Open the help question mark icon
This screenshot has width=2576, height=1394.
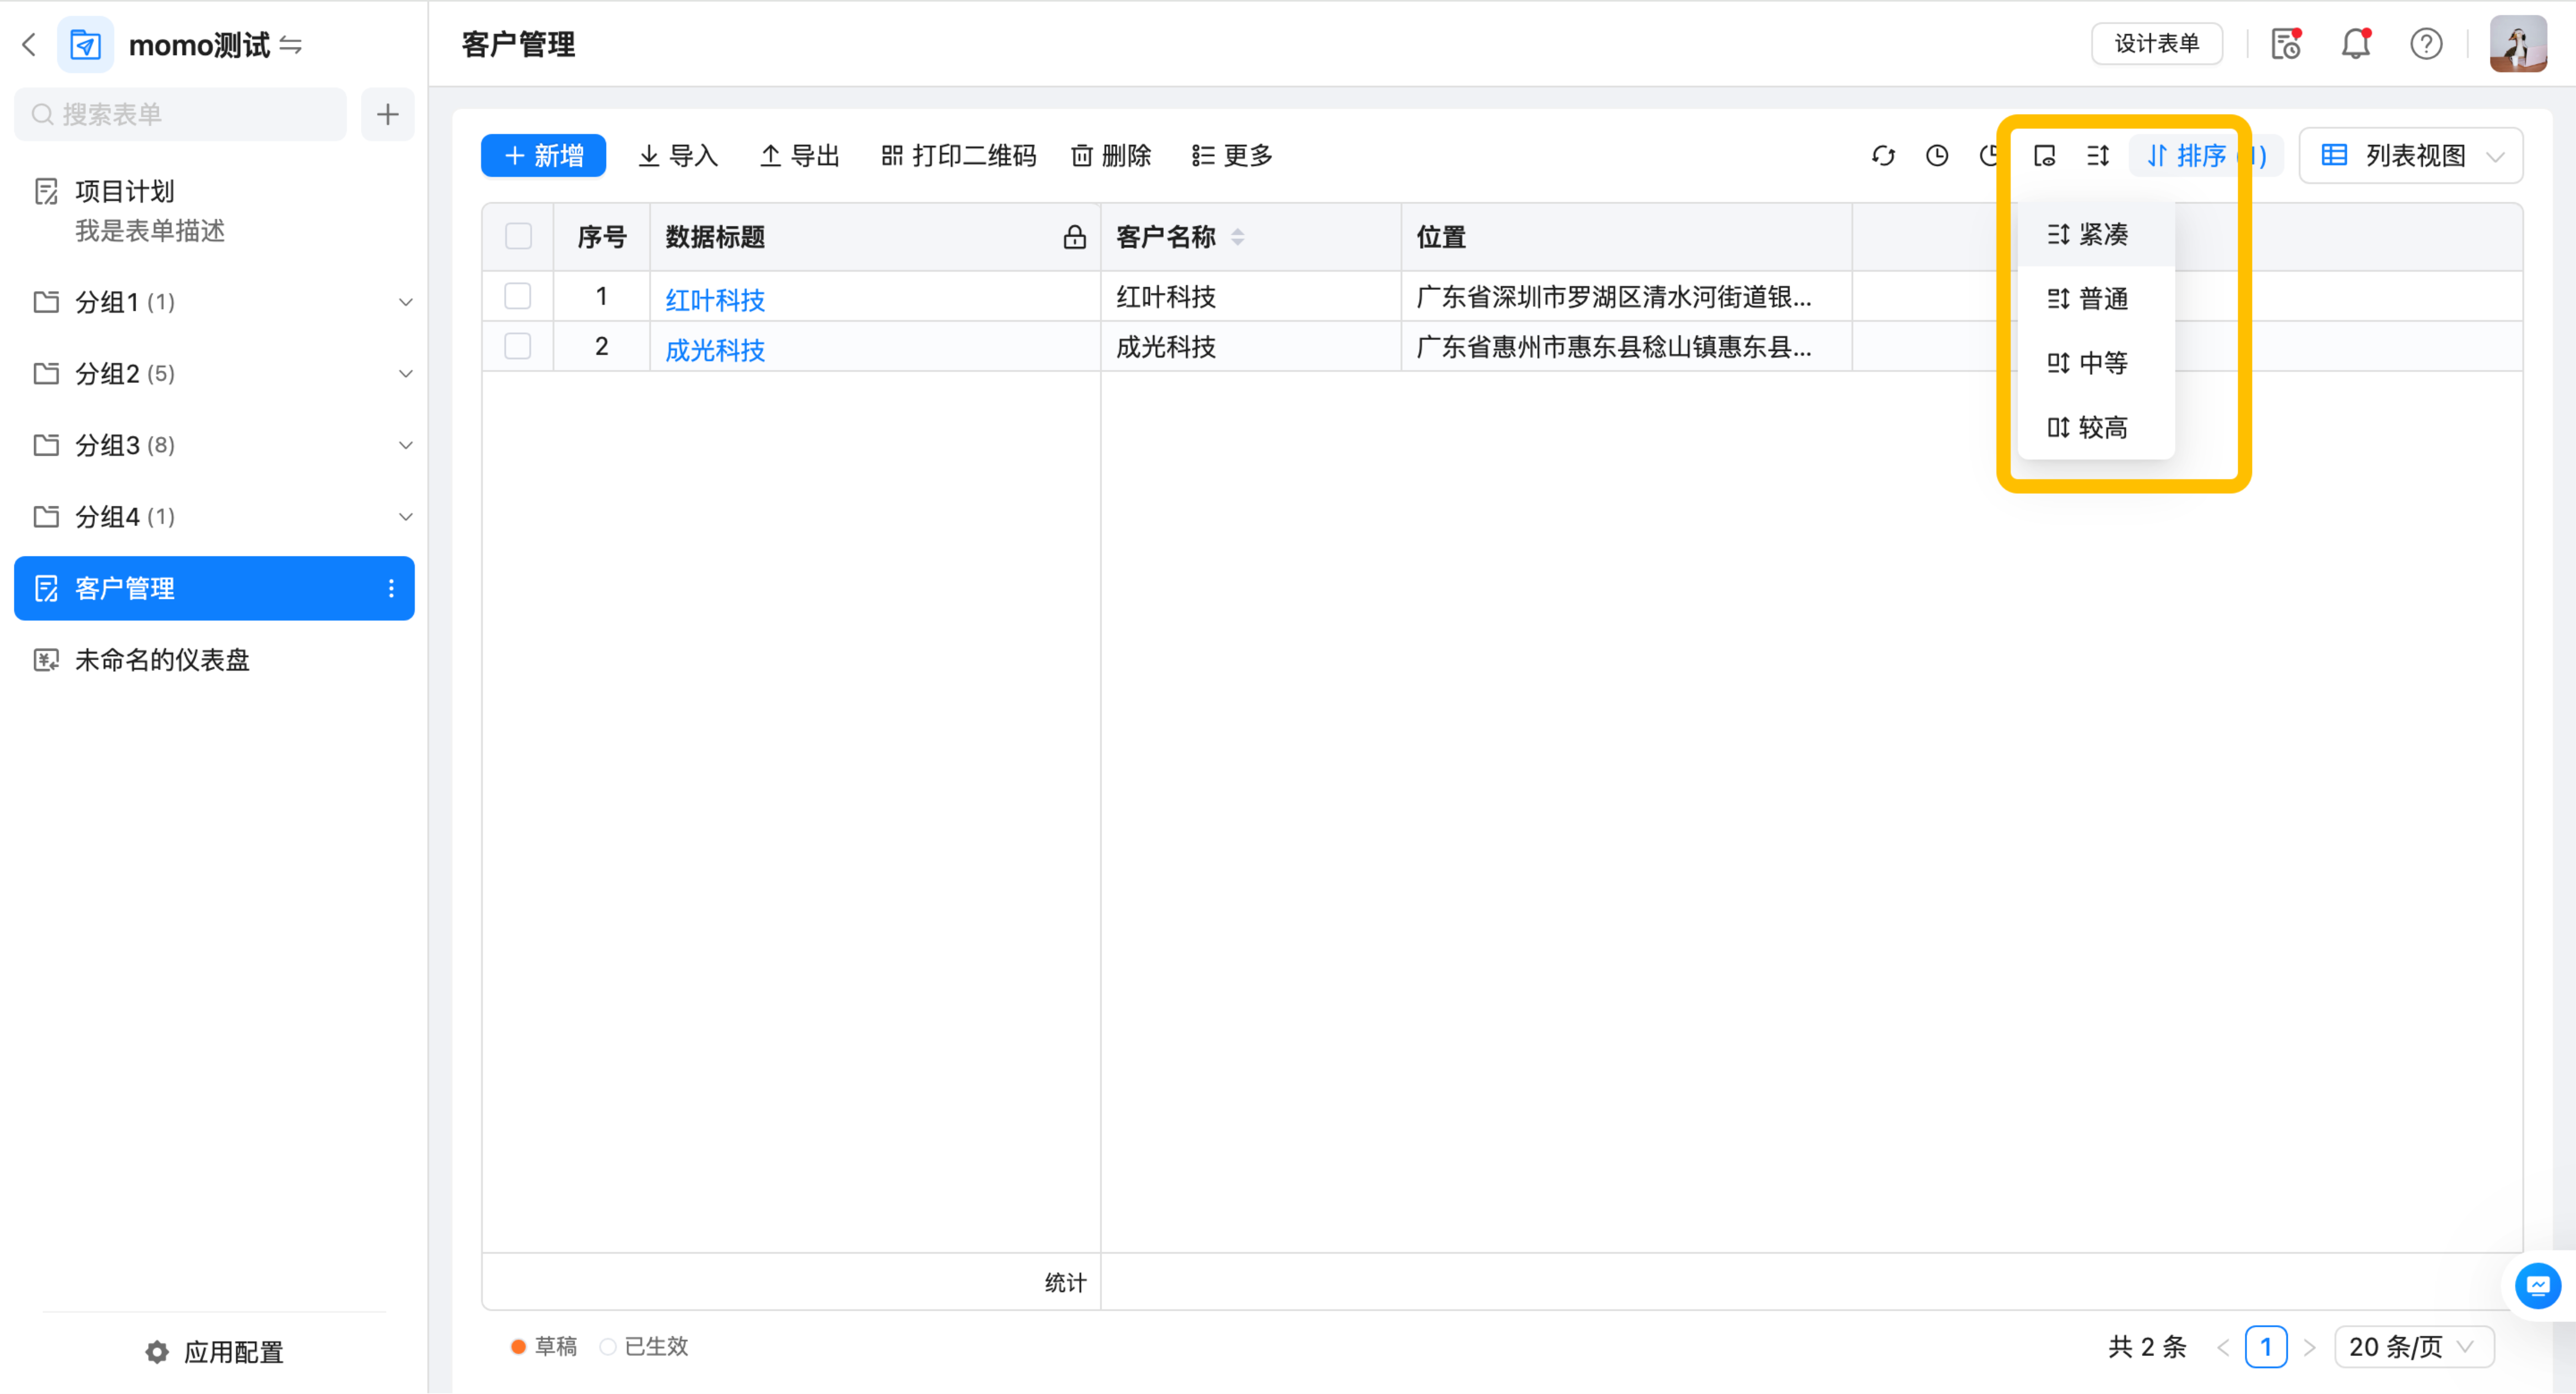click(2425, 44)
